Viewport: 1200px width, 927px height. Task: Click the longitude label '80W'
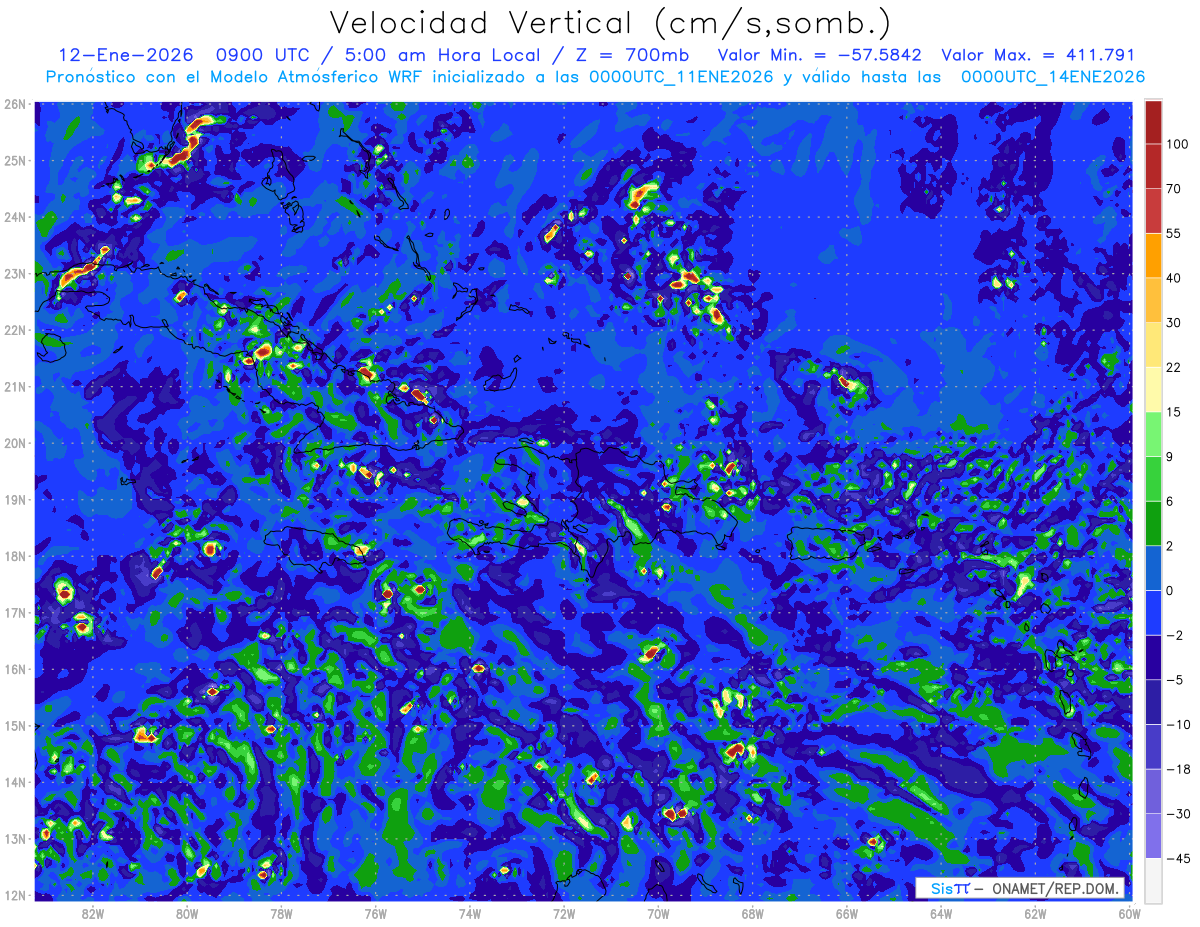click(x=187, y=913)
